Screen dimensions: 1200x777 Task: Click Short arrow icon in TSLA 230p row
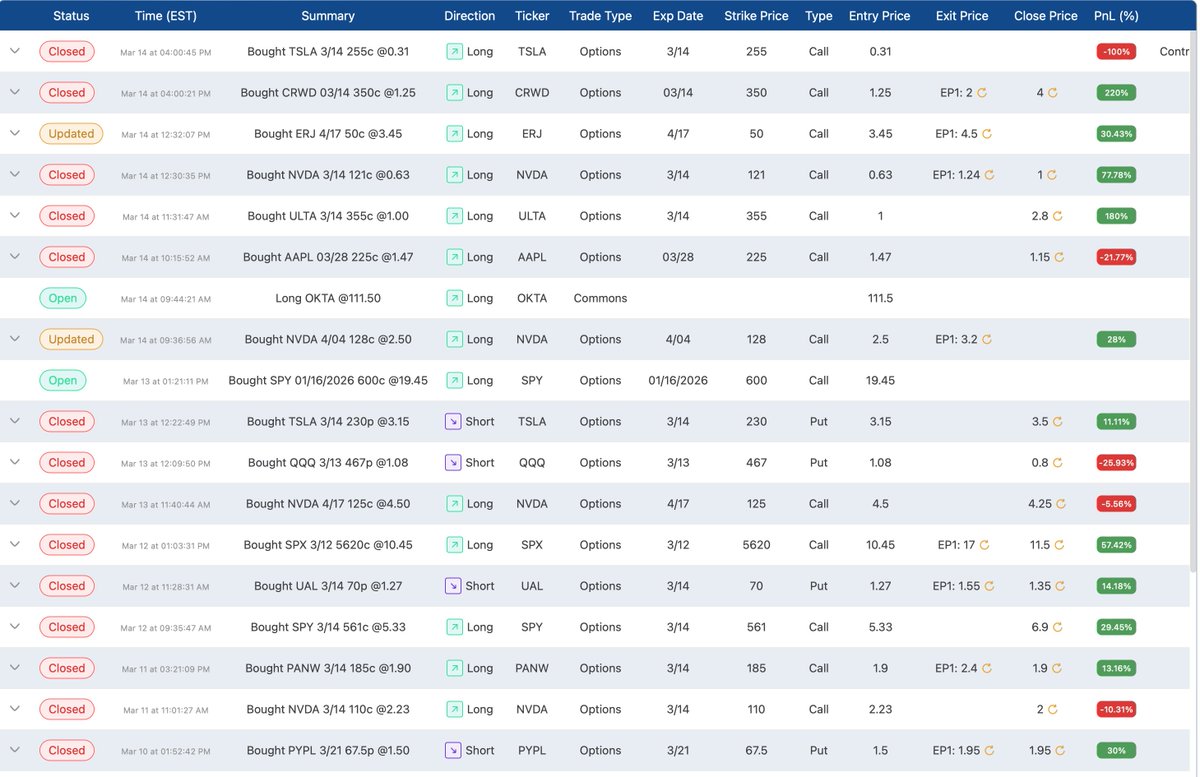click(x=453, y=421)
